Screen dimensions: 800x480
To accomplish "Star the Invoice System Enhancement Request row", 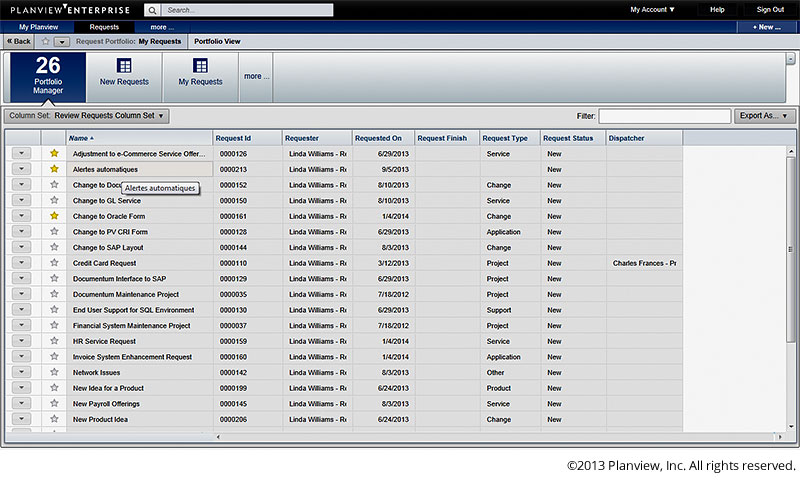I will click(54, 357).
